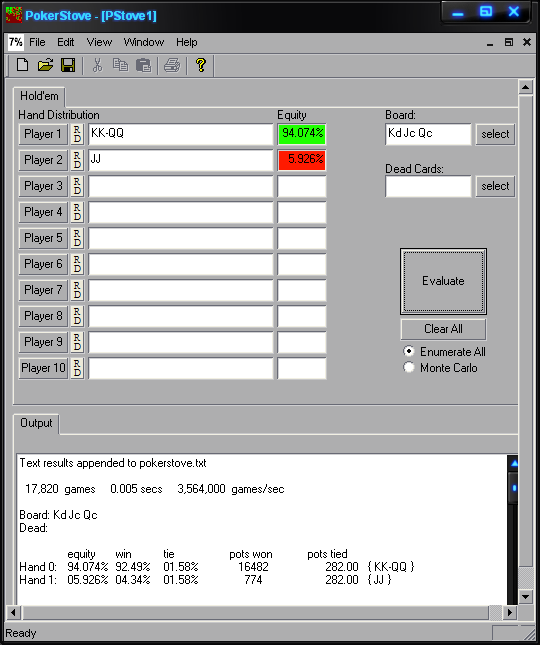540x645 pixels.
Task: Click the Player 6 button
Action: [43, 264]
